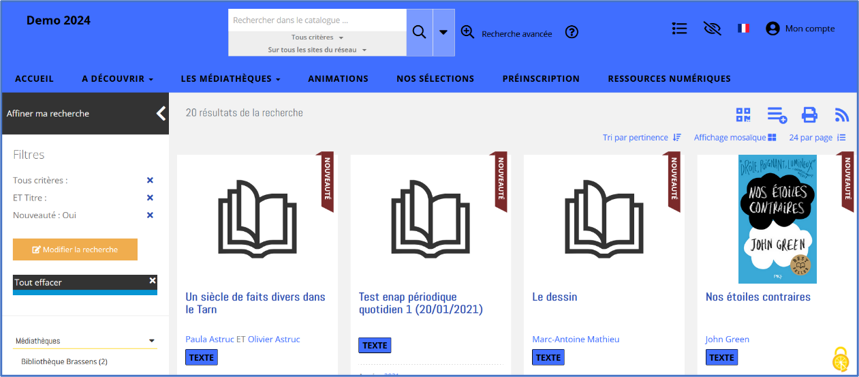Open Mon compte account menu
859x377 pixels.
tap(800, 28)
